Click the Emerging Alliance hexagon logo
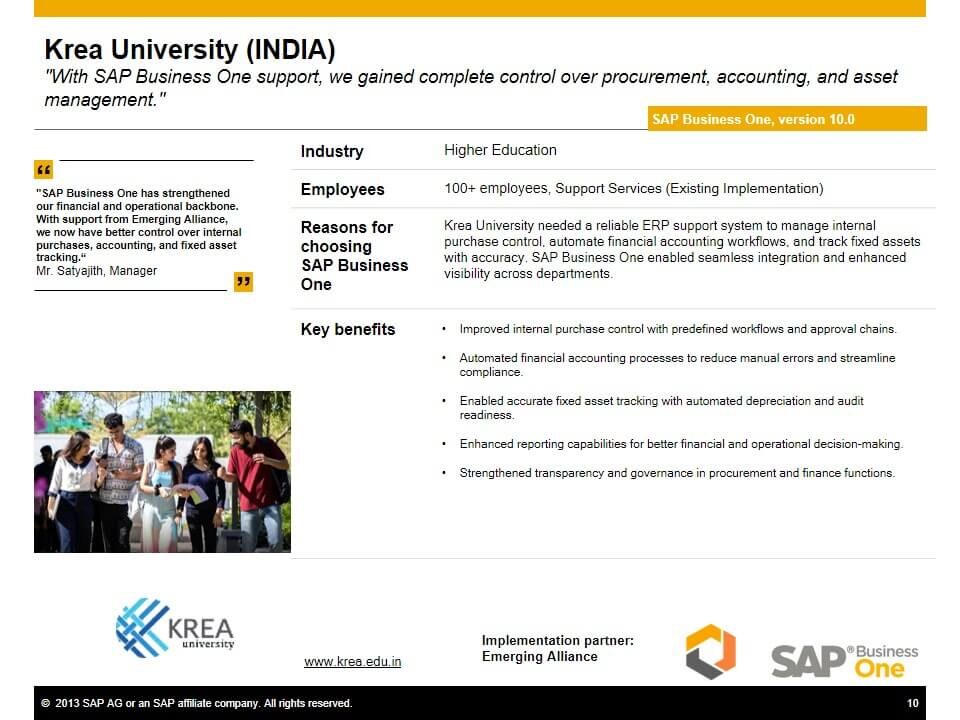 pyautogui.click(x=710, y=651)
